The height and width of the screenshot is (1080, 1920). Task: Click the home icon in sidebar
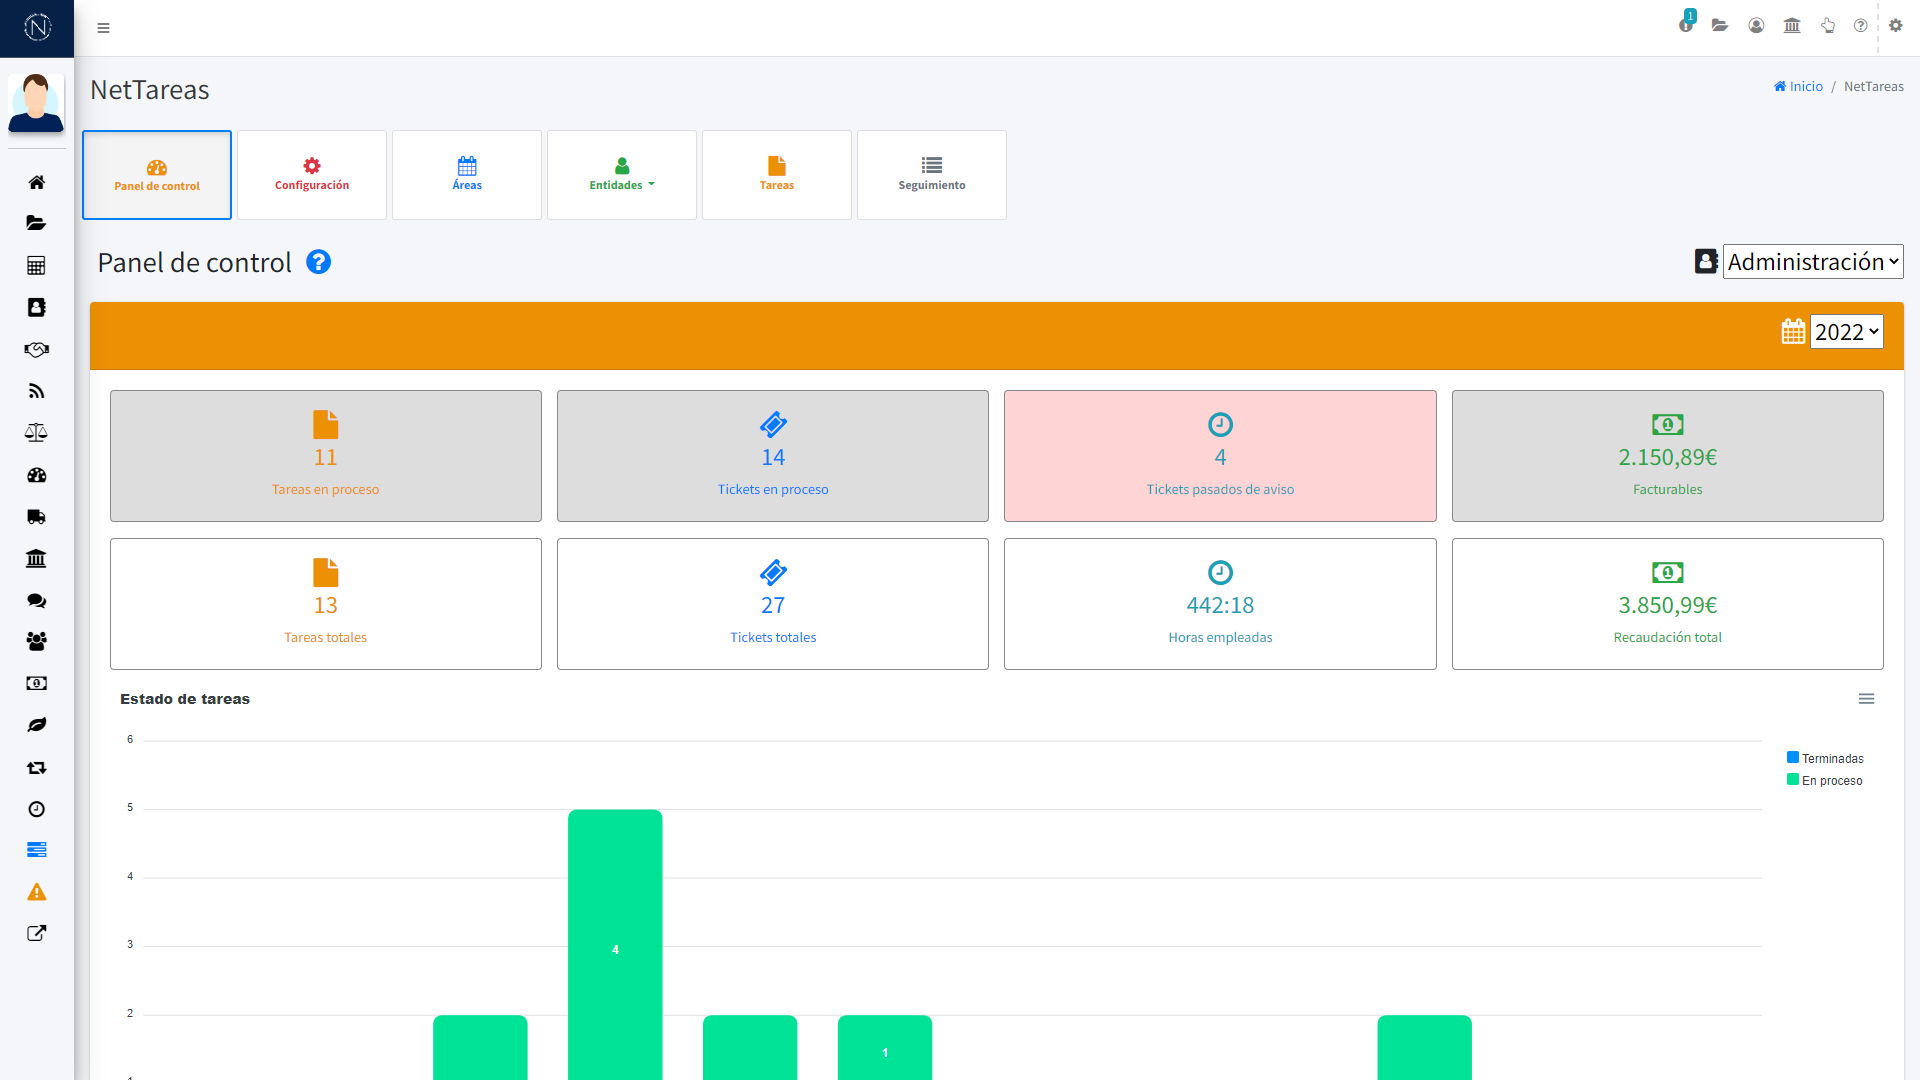(x=36, y=182)
